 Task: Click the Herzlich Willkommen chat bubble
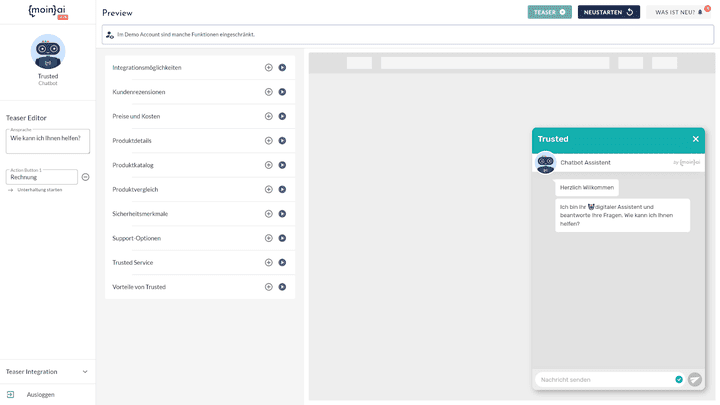click(587, 187)
